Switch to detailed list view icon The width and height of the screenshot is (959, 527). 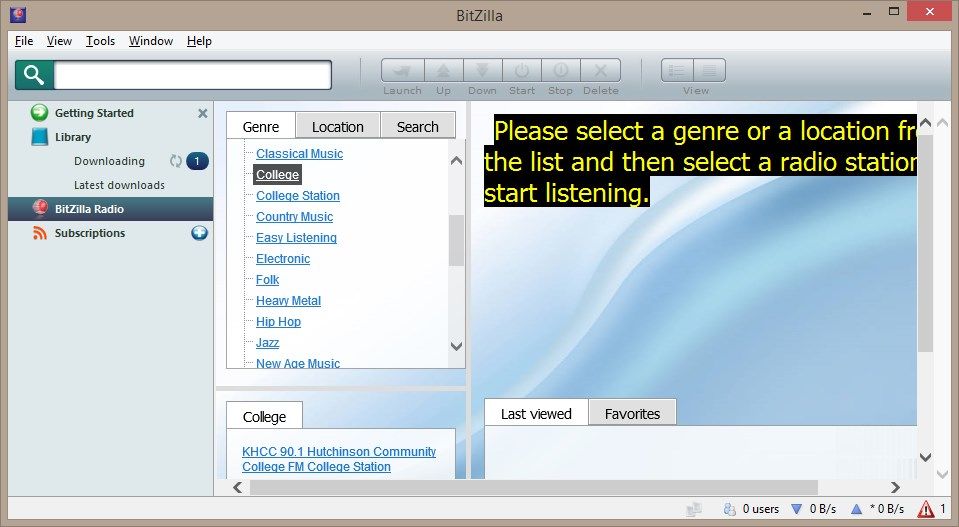click(x=677, y=70)
